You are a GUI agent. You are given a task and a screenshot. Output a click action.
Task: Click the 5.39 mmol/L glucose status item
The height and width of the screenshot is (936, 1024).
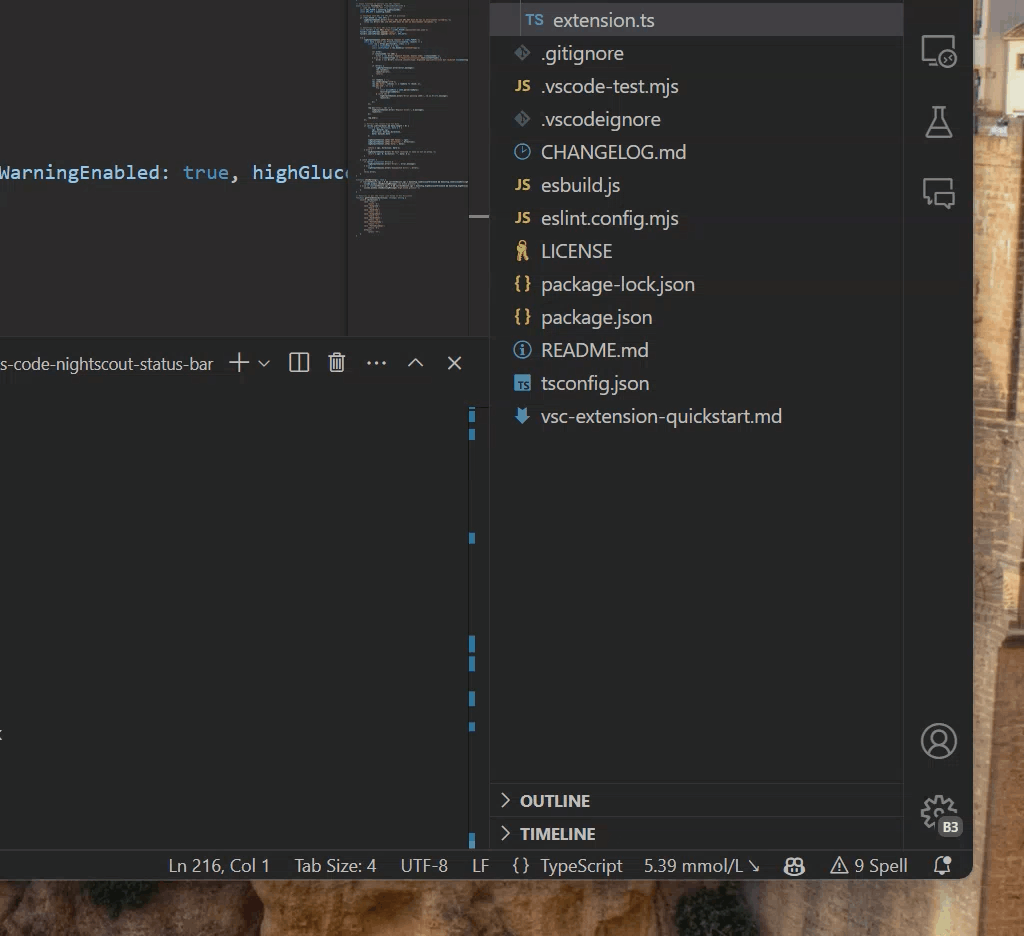pos(701,865)
